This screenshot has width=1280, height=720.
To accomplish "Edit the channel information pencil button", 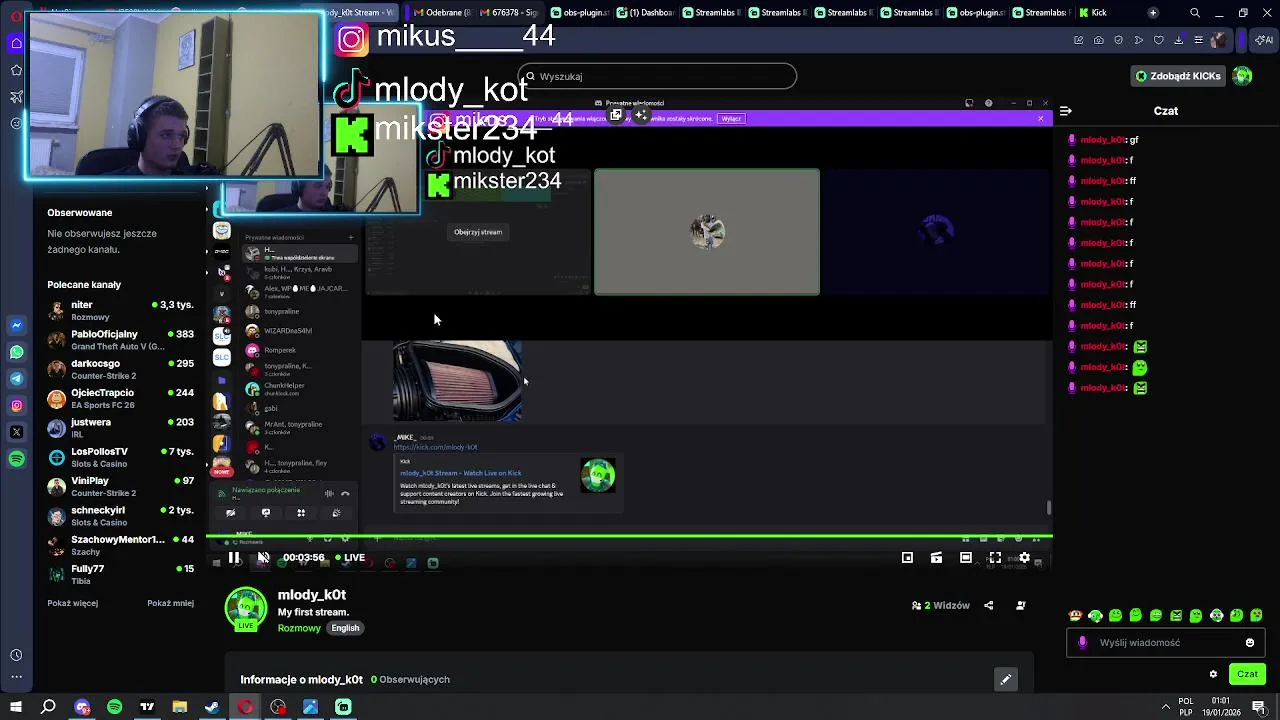I will [x=1006, y=680].
